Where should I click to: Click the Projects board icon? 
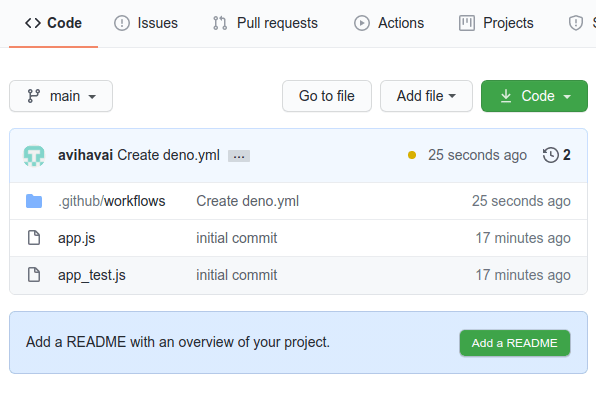pyautogui.click(x=467, y=23)
